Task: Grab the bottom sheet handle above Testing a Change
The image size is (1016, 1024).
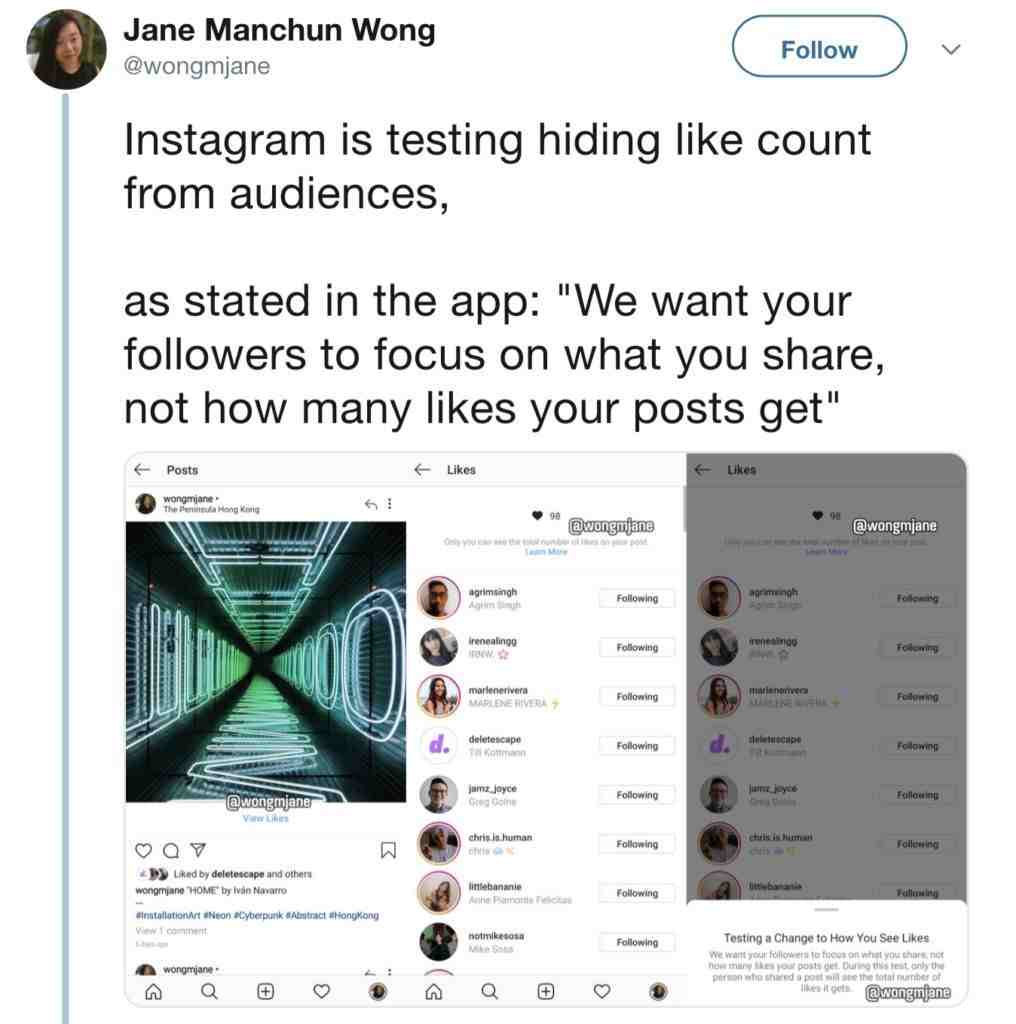Action: click(826, 909)
